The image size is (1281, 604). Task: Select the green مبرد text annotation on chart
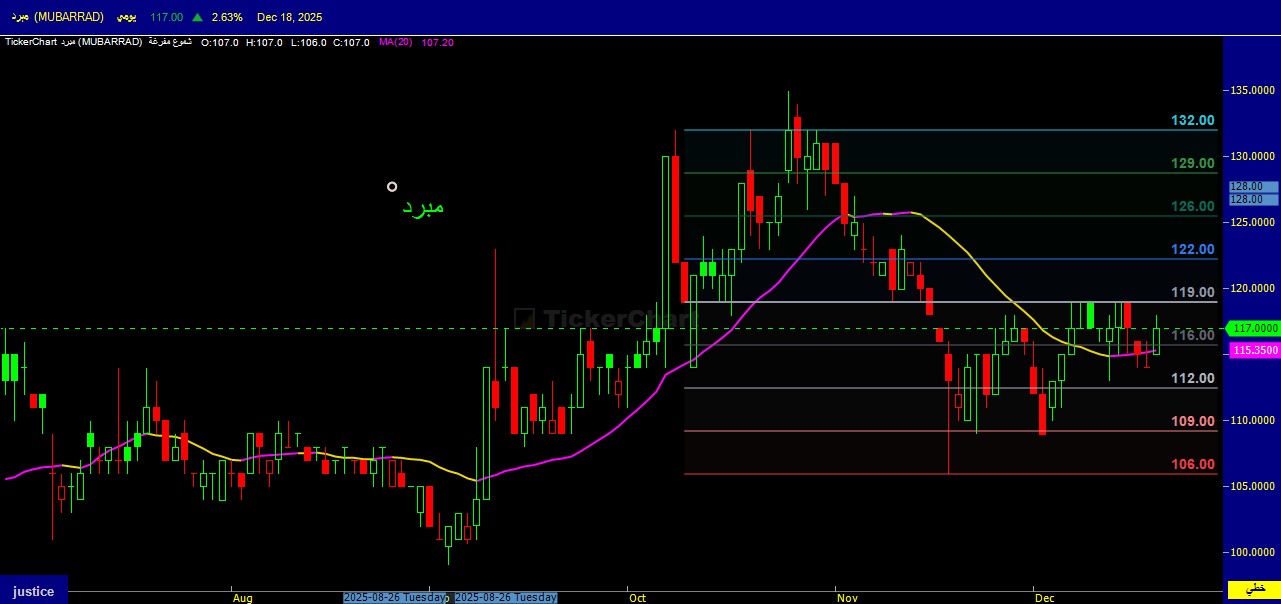click(423, 207)
